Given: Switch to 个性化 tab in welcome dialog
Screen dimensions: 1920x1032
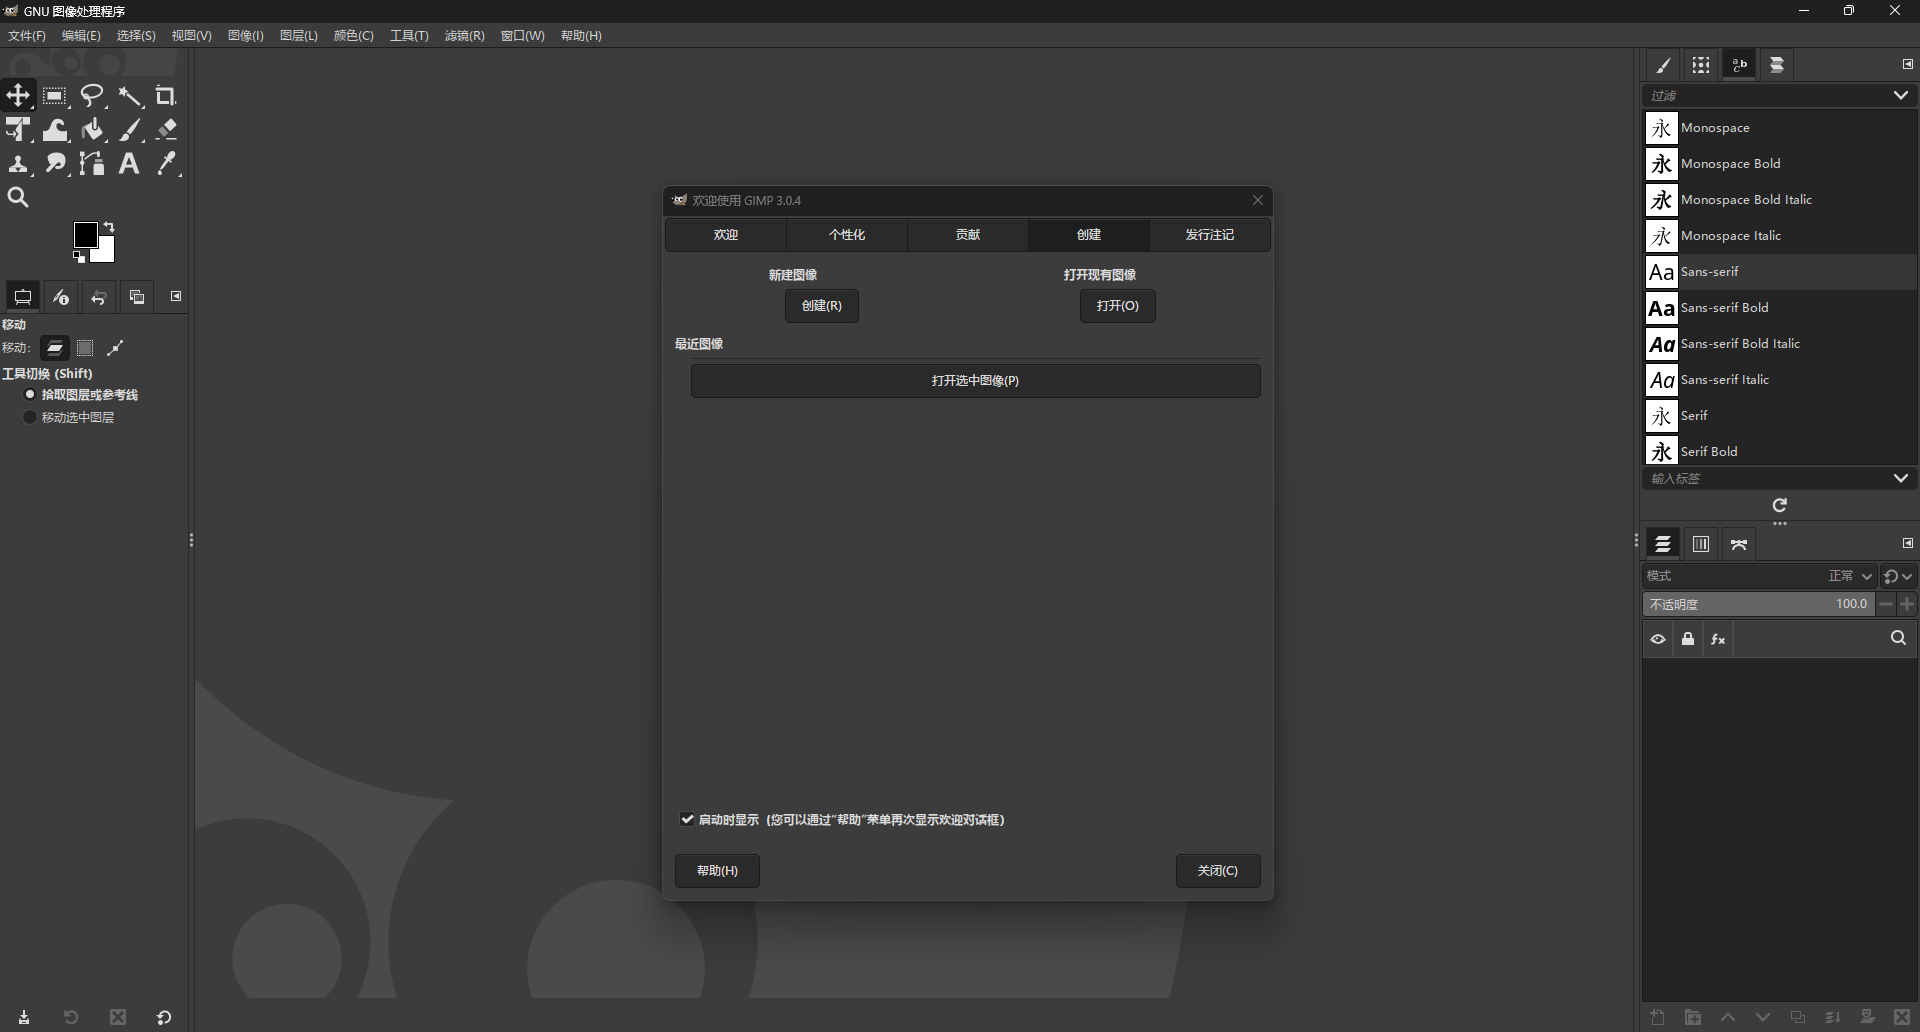Looking at the screenshot, I should [x=847, y=235].
